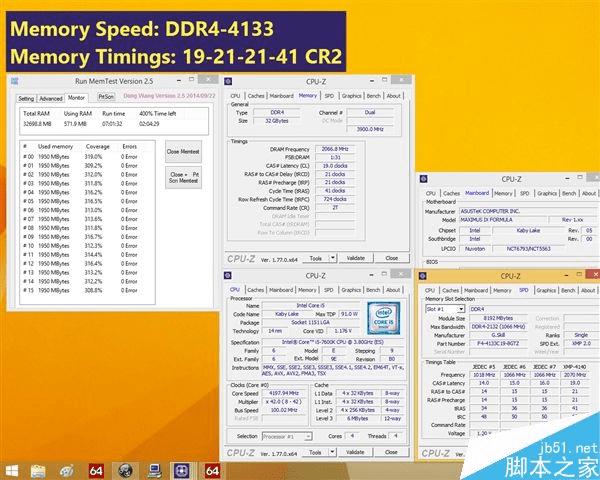Open Memory tab in CPU-Z processor window
This screenshot has height=480, width=600.
(x=307, y=290)
